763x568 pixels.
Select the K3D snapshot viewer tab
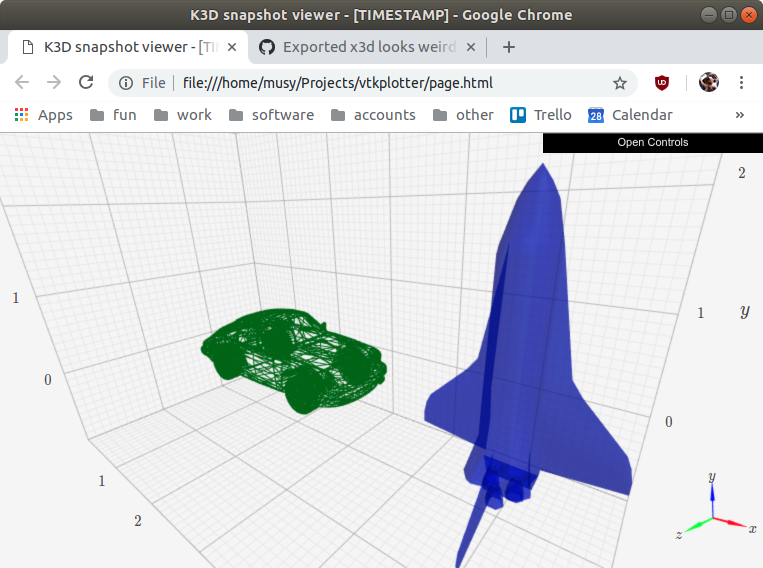(127, 47)
